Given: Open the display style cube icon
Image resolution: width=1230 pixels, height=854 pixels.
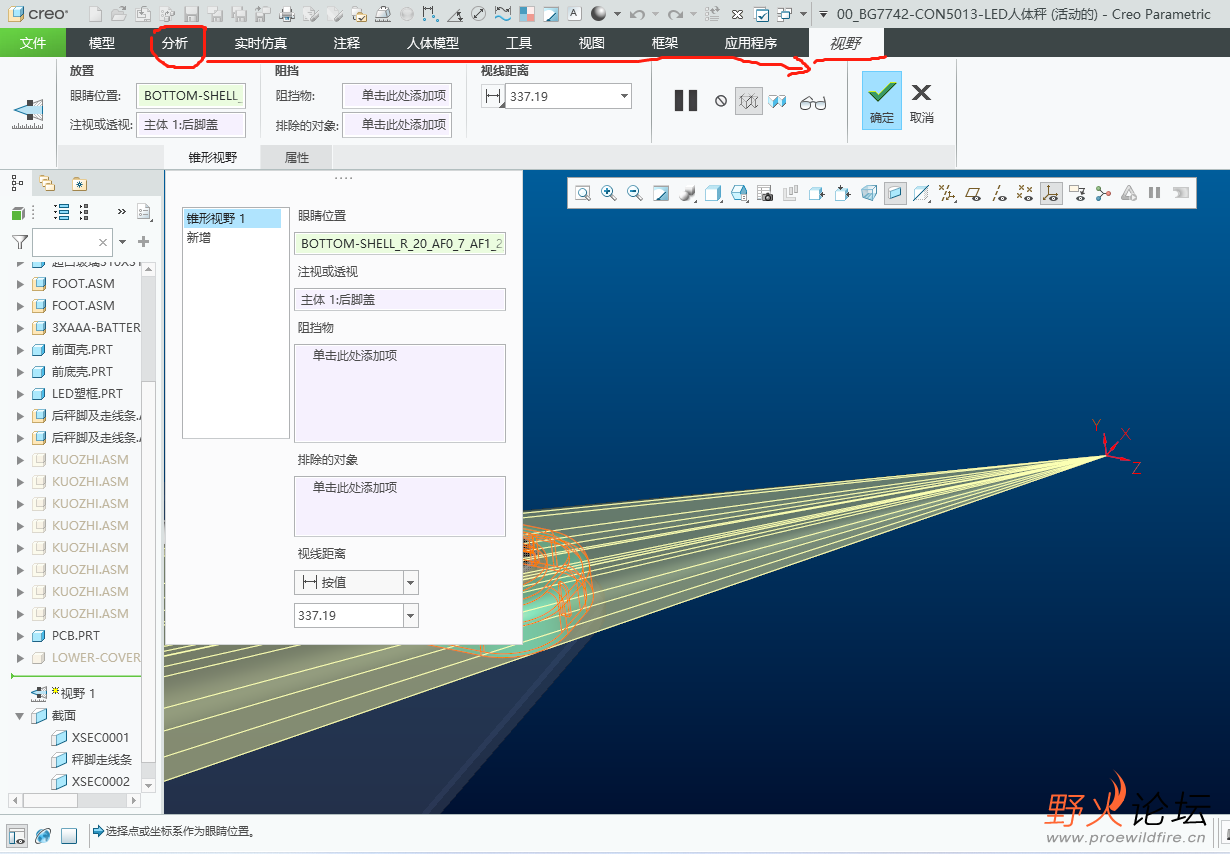Looking at the screenshot, I should pos(713,193).
